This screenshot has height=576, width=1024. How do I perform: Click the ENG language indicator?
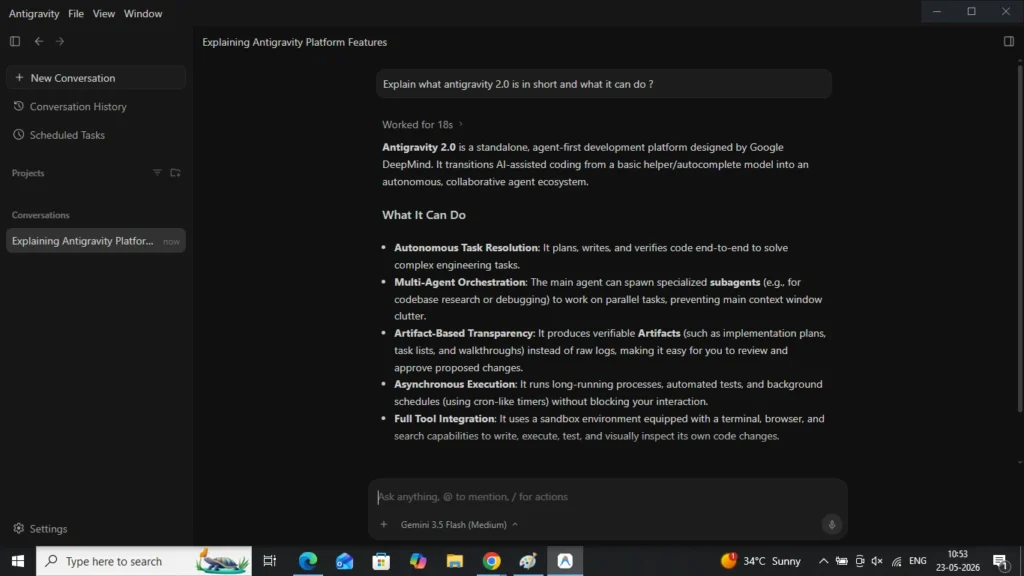pyautogui.click(x=918, y=561)
